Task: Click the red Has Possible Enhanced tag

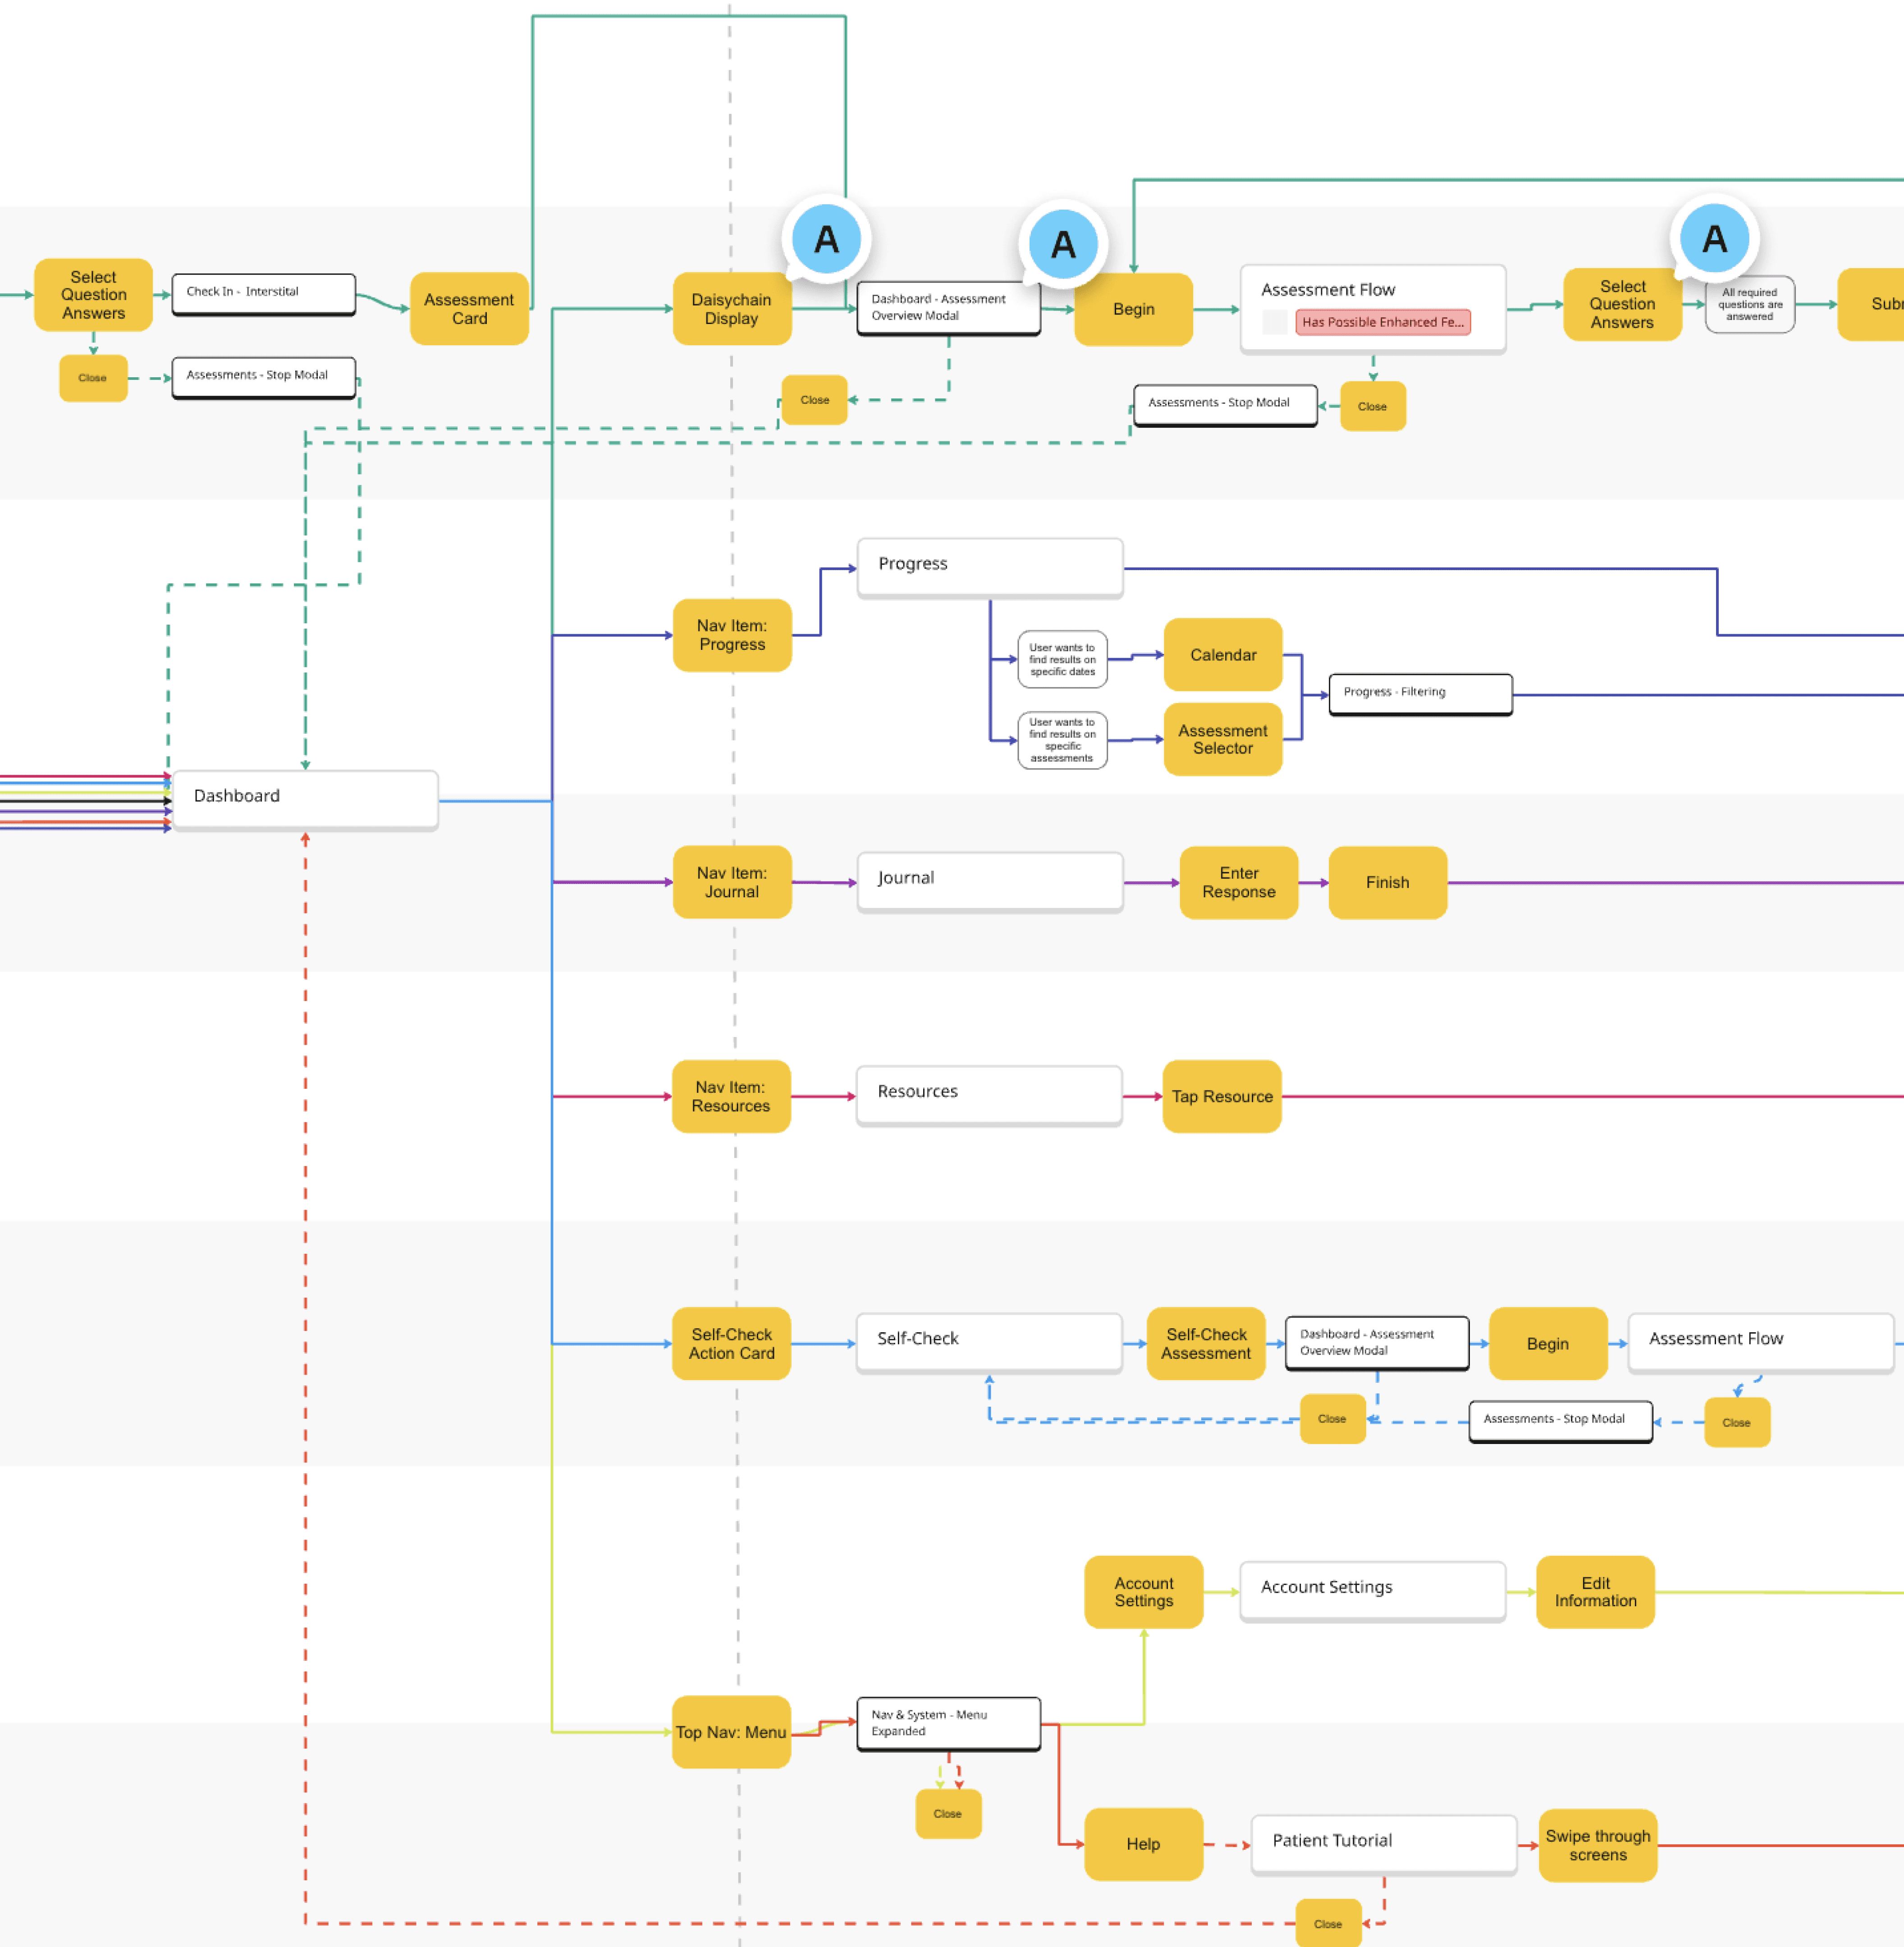Action: pyautogui.click(x=1382, y=322)
